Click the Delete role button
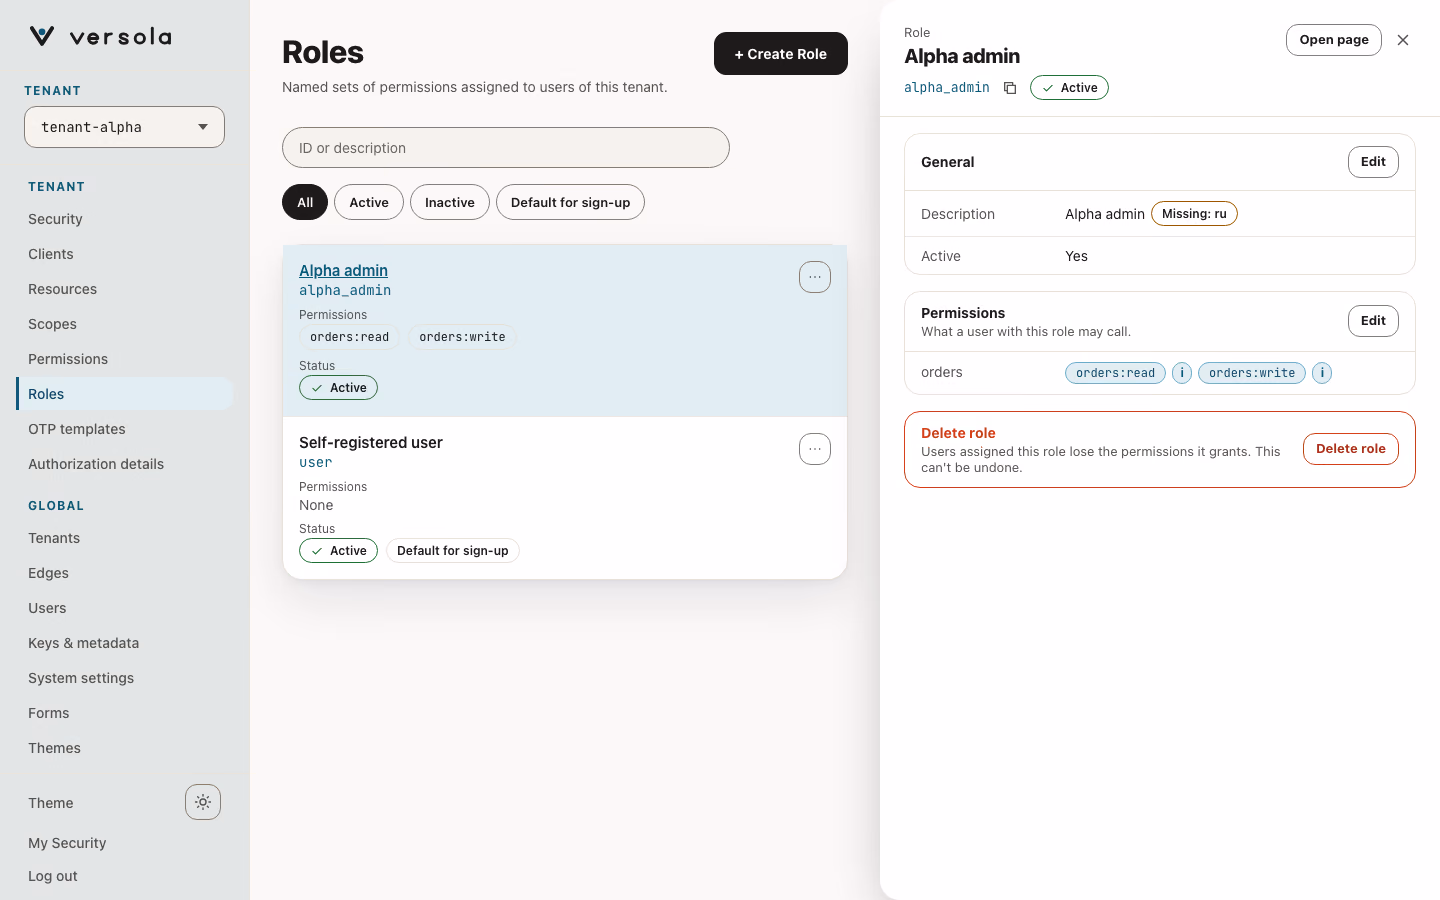 click(1350, 449)
